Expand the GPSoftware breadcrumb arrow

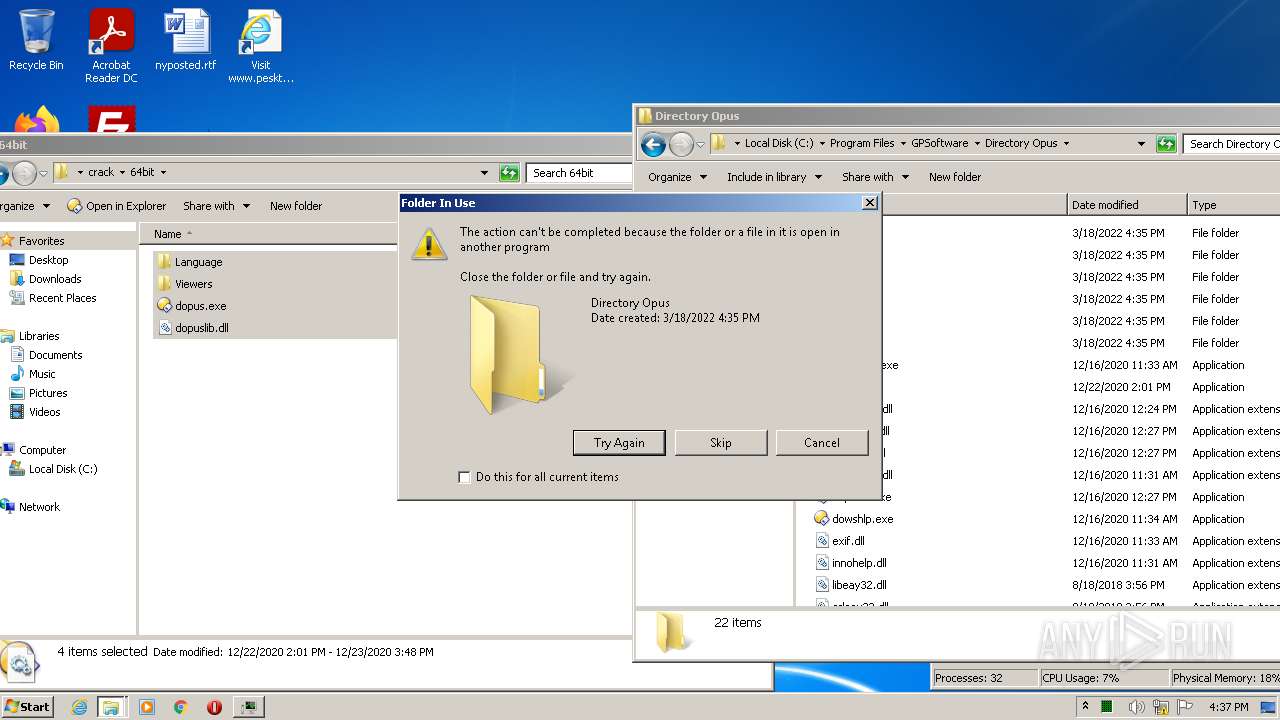click(977, 144)
